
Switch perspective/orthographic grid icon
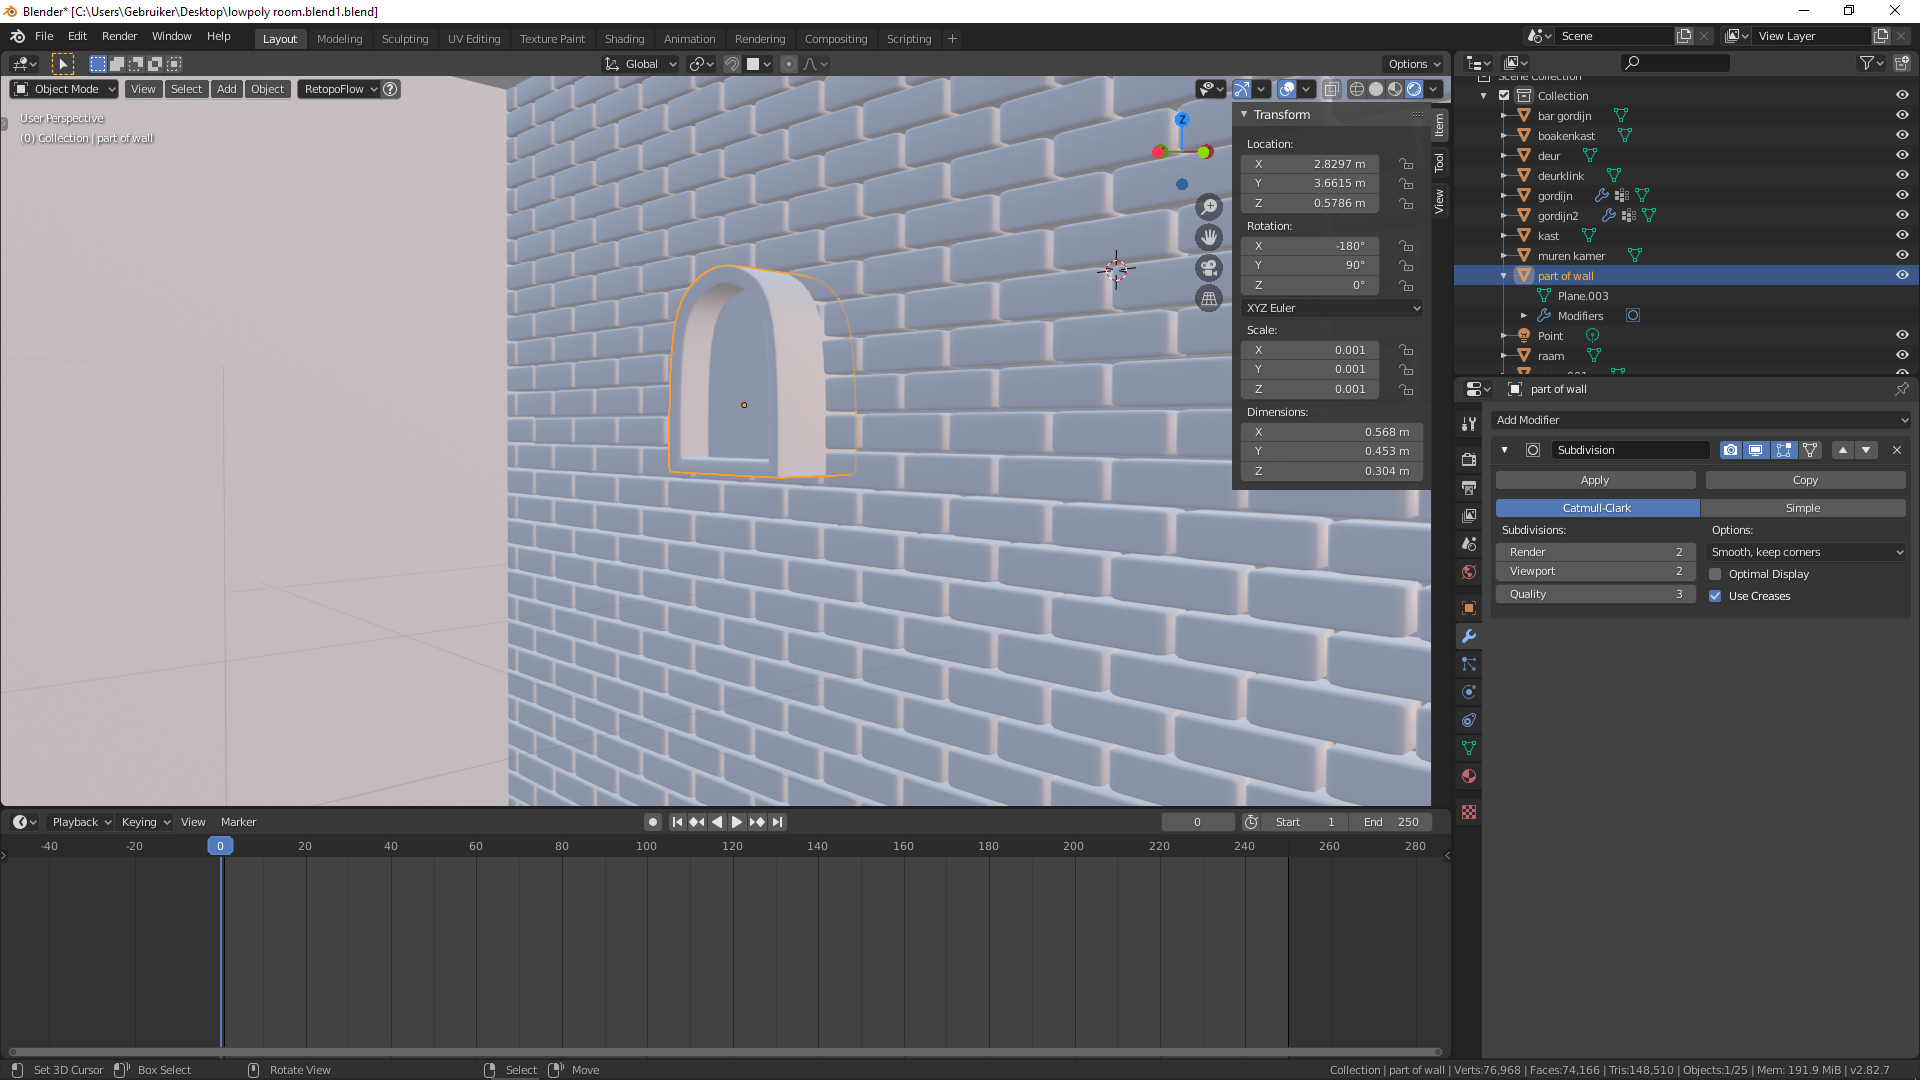1209,299
